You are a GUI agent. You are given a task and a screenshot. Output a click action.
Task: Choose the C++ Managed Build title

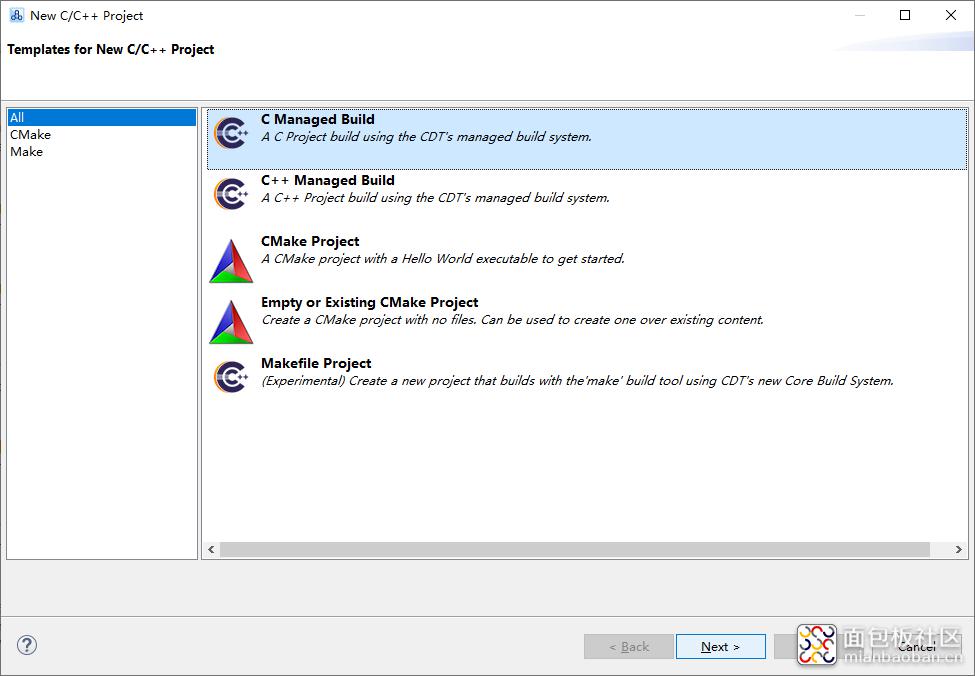coord(328,180)
